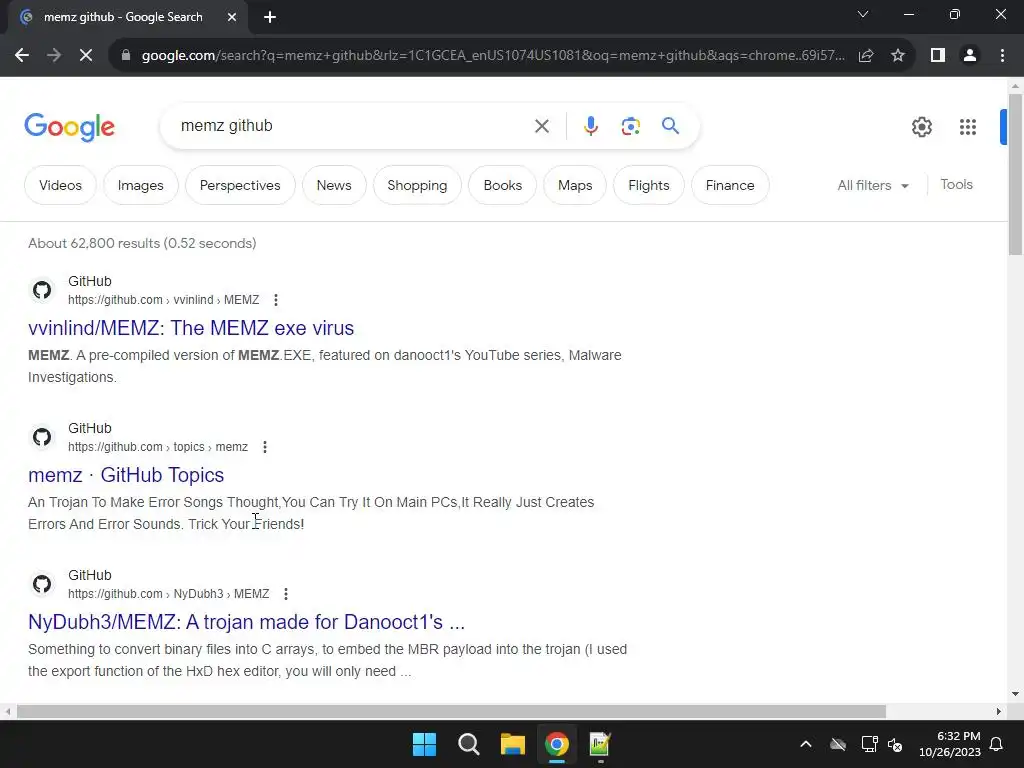The width and height of the screenshot is (1024, 768).
Task: Open more options for topics memz result
Action: click(x=264, y=447)
